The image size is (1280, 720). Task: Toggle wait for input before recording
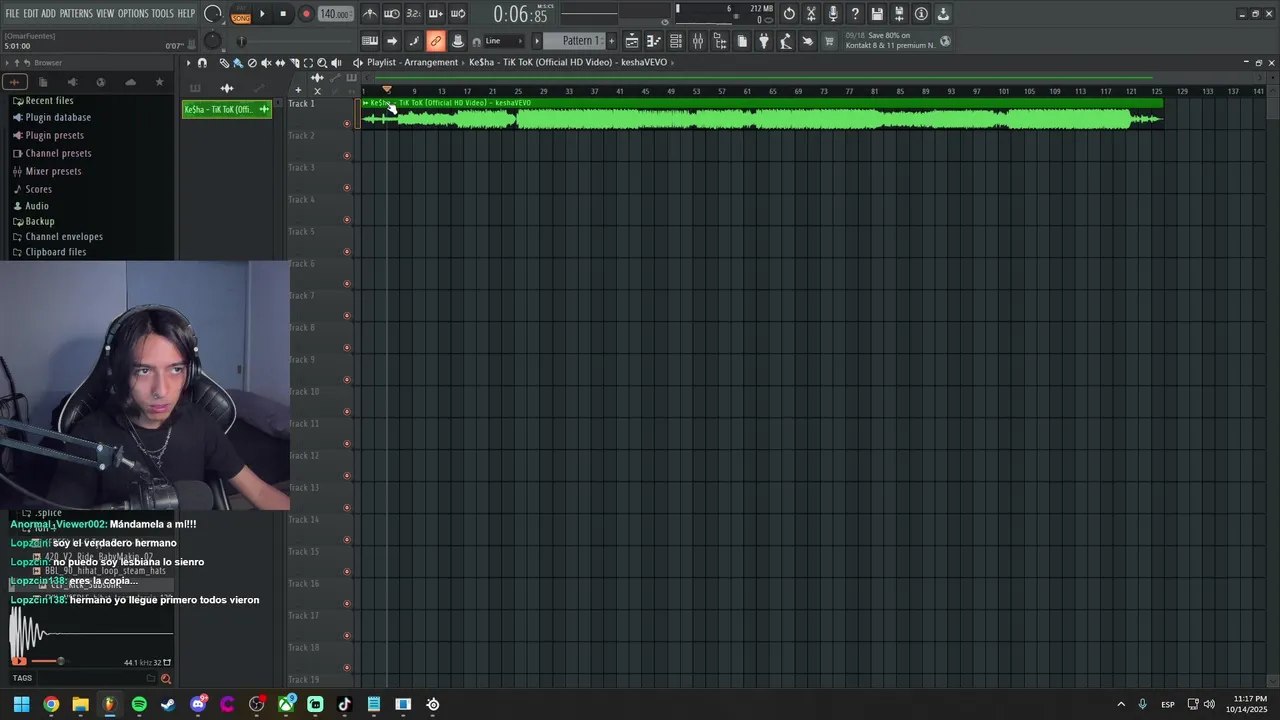coord(392,14)
